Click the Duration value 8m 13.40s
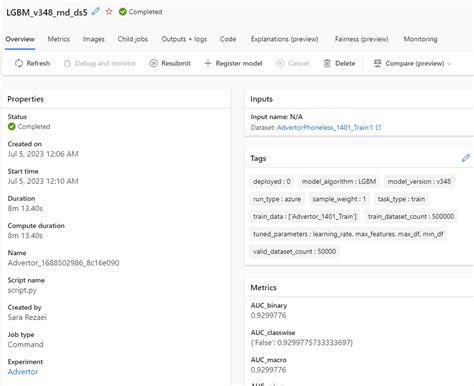474x386 pixels. [x=25, y=208]
